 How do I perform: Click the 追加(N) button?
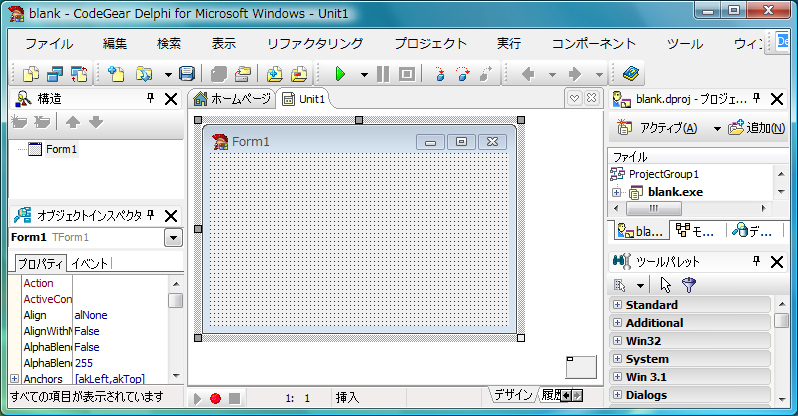pyautogui.click(x=757, y=128)
